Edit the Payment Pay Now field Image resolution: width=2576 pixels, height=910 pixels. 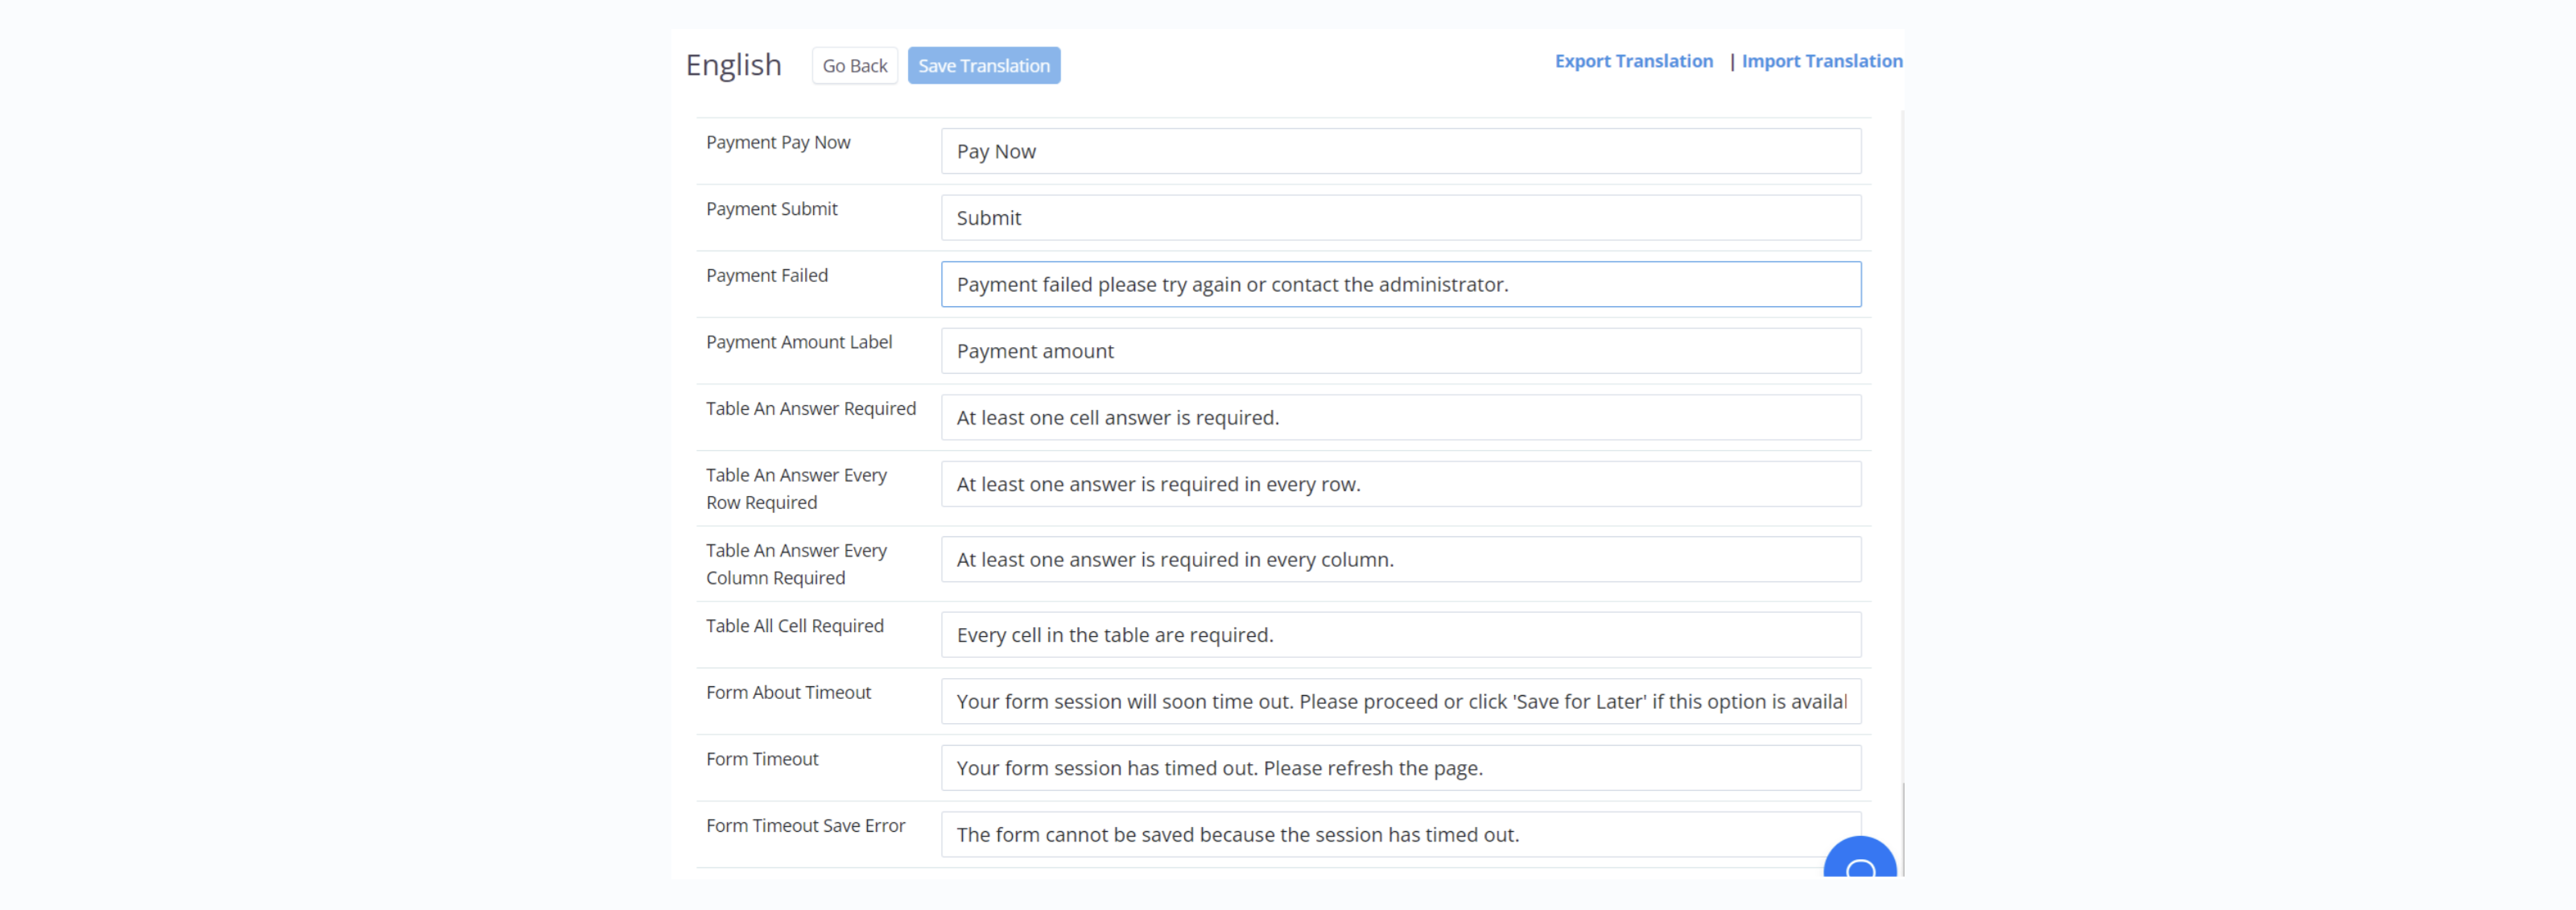[1400, 150]
